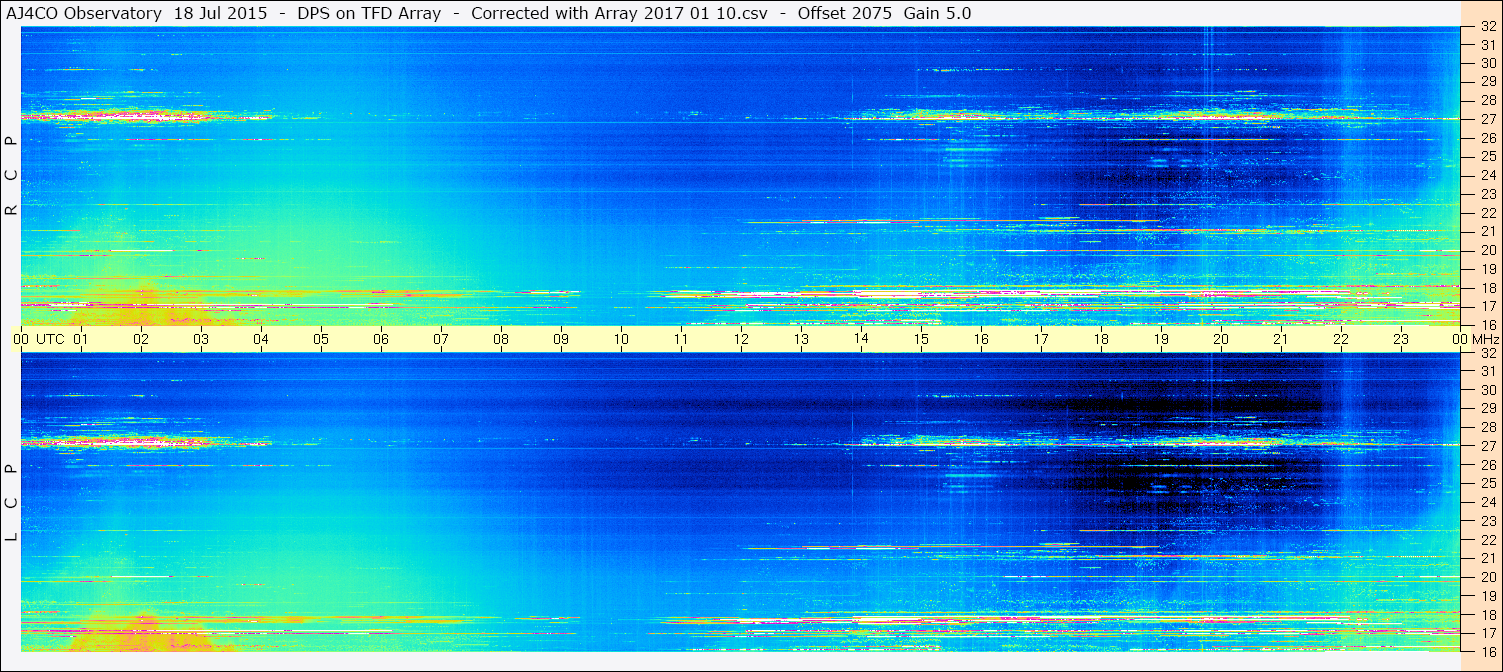Select hour 02 on the UTC axis

(141, 339)
